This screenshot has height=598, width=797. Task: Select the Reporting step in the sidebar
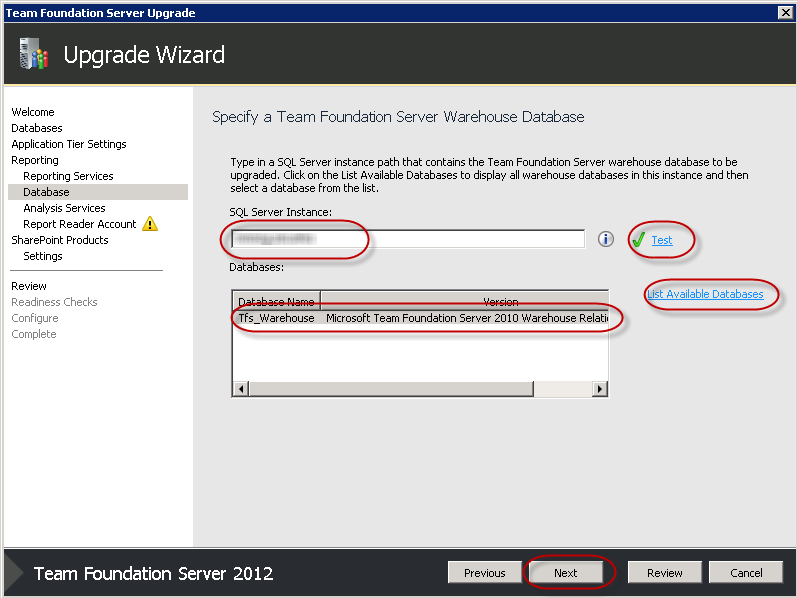coord(35,160)
